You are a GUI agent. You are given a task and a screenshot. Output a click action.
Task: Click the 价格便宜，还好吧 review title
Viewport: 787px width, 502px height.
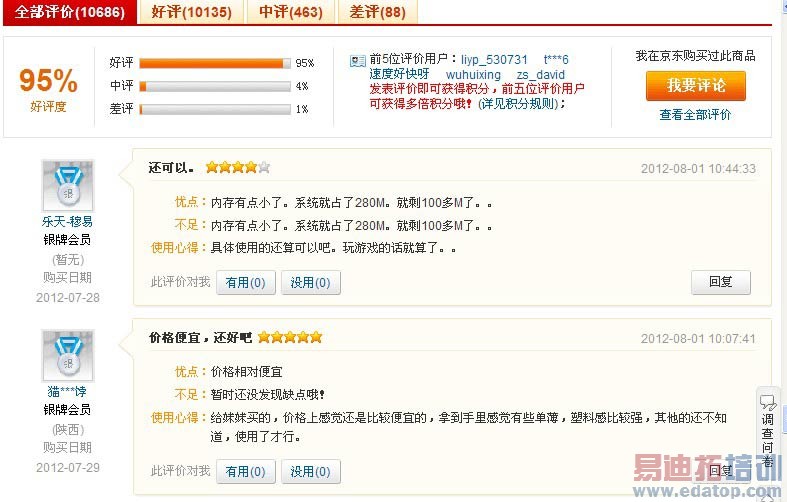click(200, 338)
